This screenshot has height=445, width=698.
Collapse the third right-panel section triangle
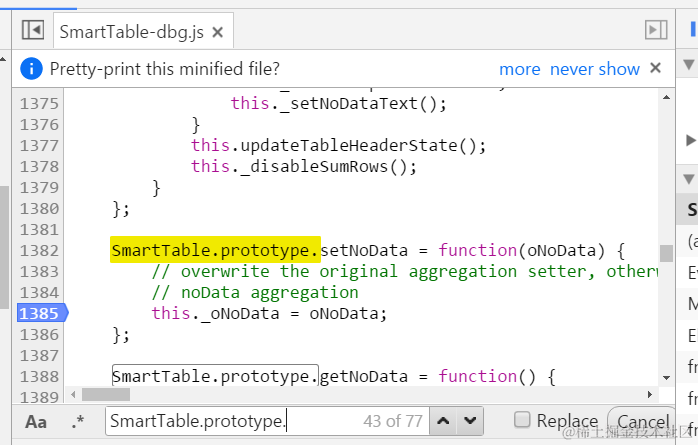(x=689, y=179)
